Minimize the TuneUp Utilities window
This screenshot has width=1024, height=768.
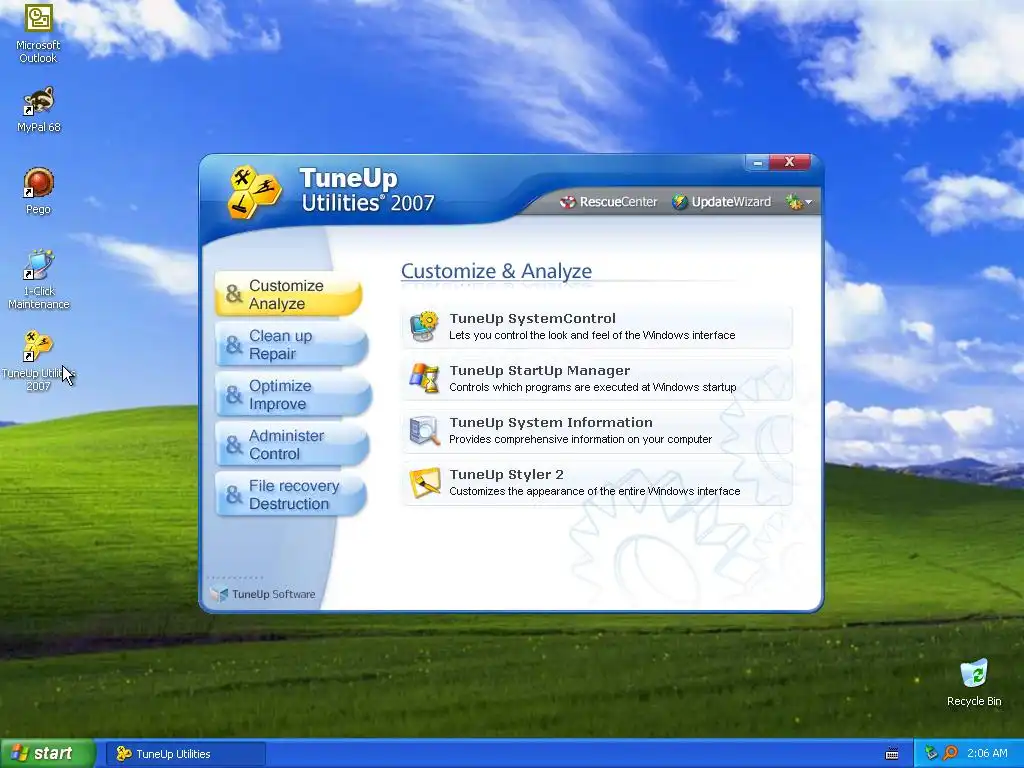click(758, 163)
